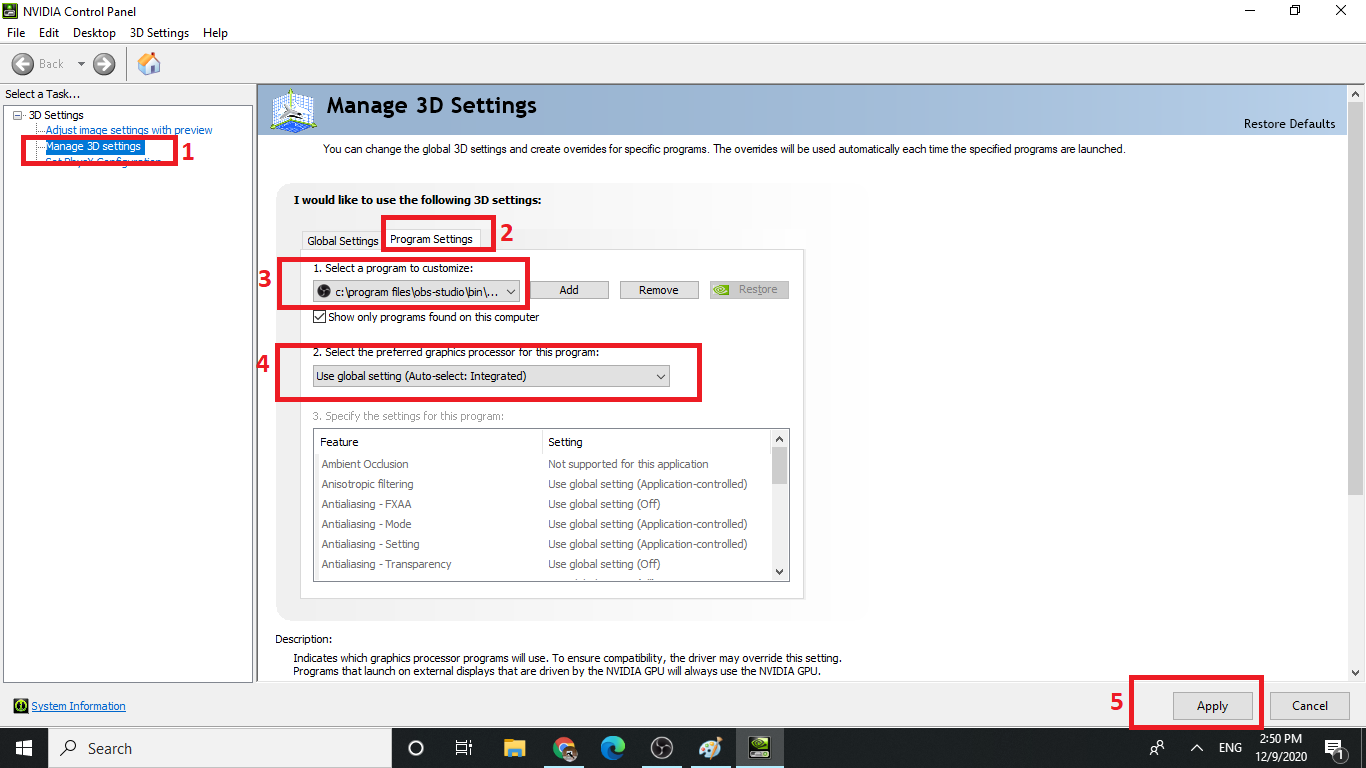This screenshot has height=768, width=1366.
Task: Show hidden system tray icons
Action: (x=1196, y=748)
